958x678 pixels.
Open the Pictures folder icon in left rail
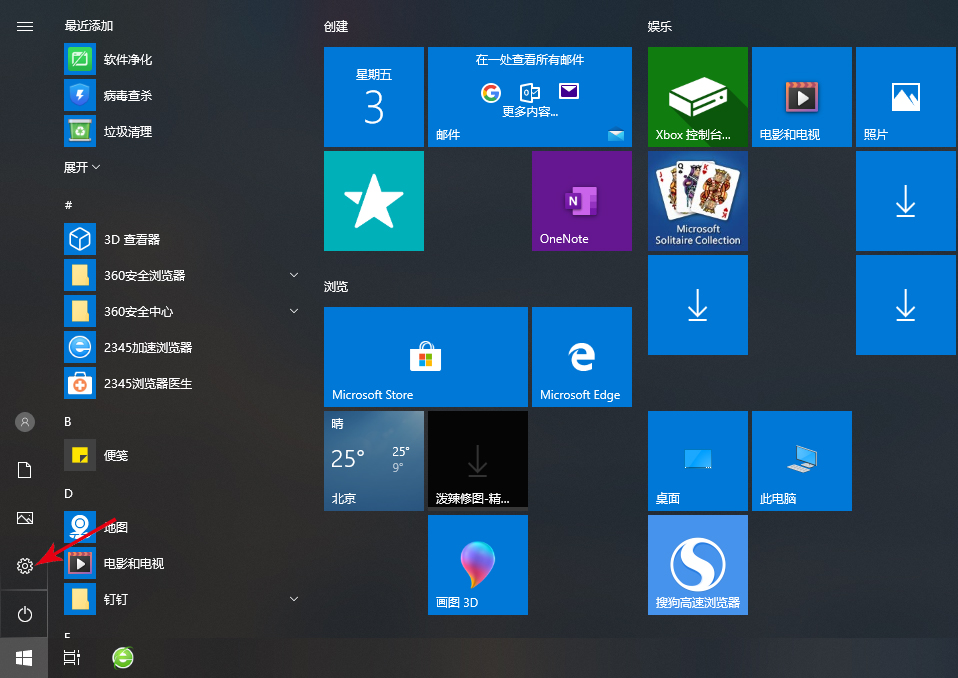click(24, 518)
